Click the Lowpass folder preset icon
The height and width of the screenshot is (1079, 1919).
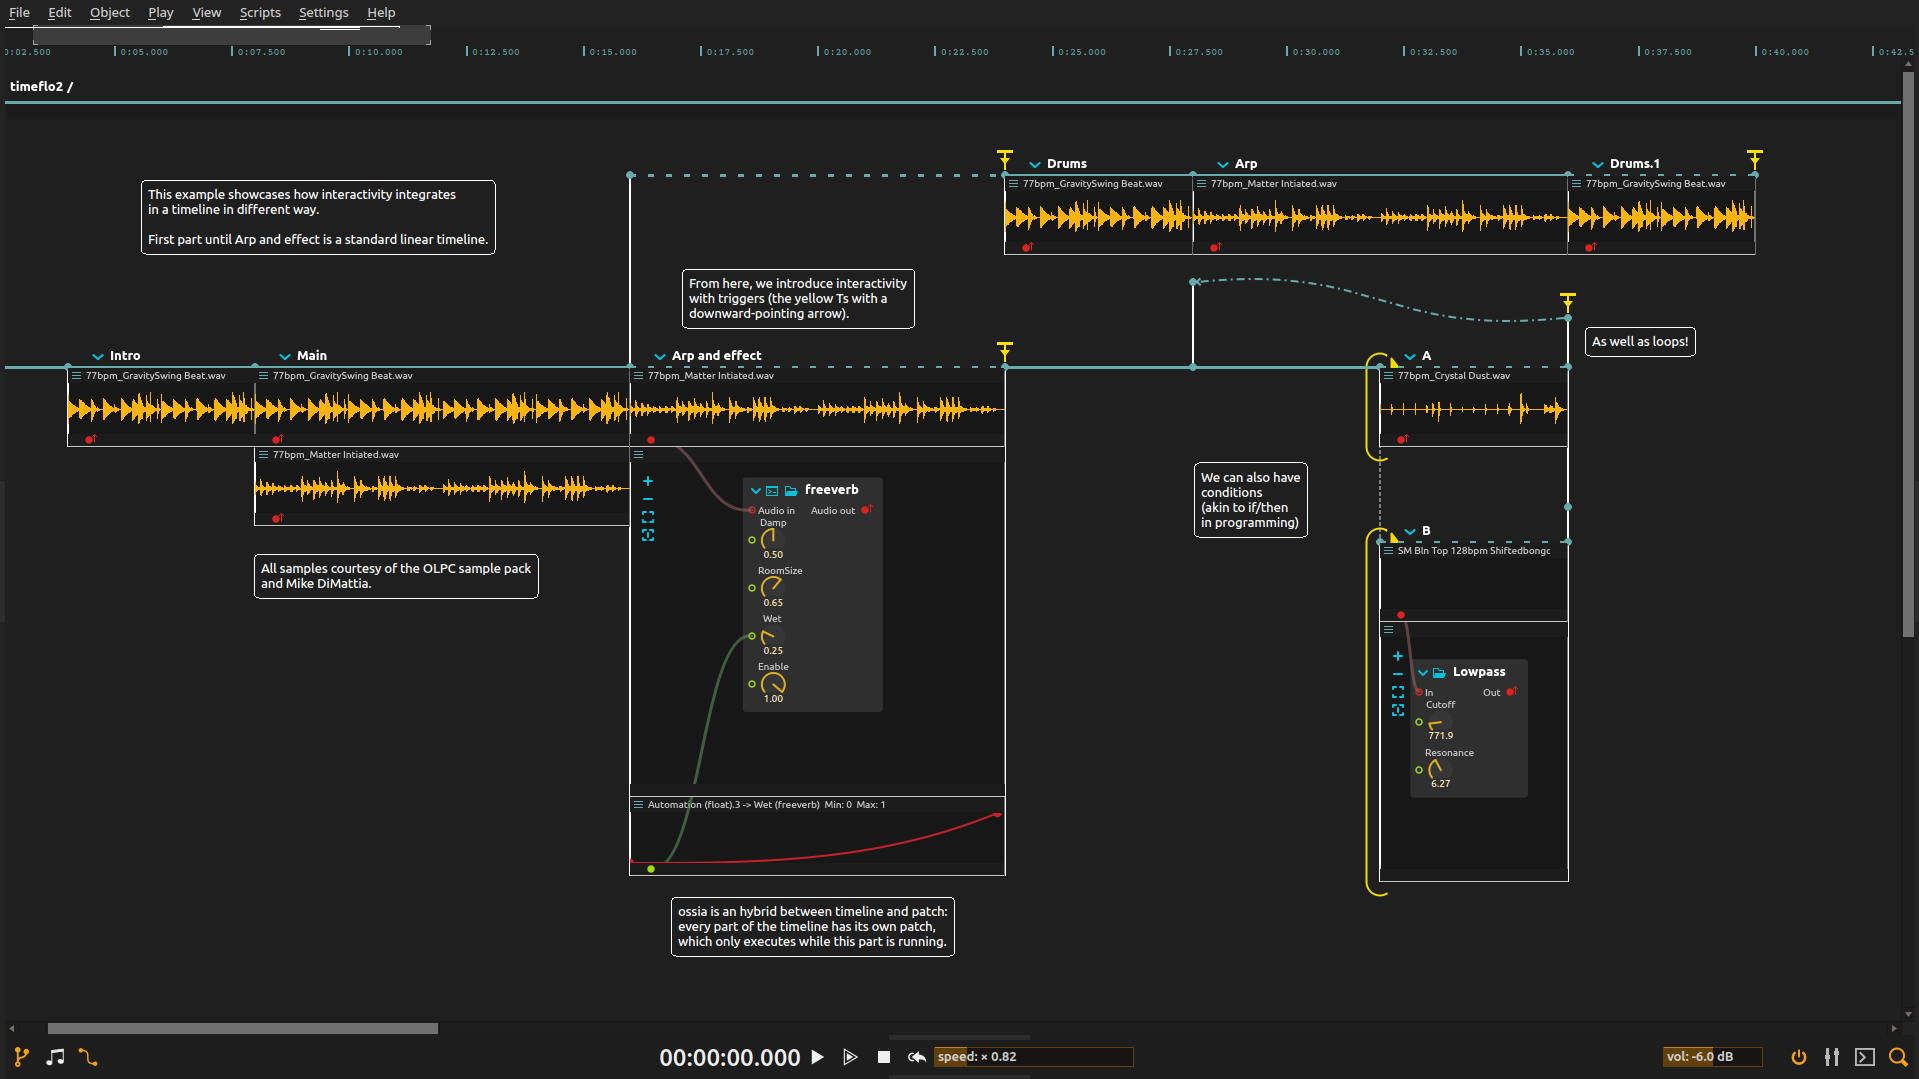point(1439,672)
